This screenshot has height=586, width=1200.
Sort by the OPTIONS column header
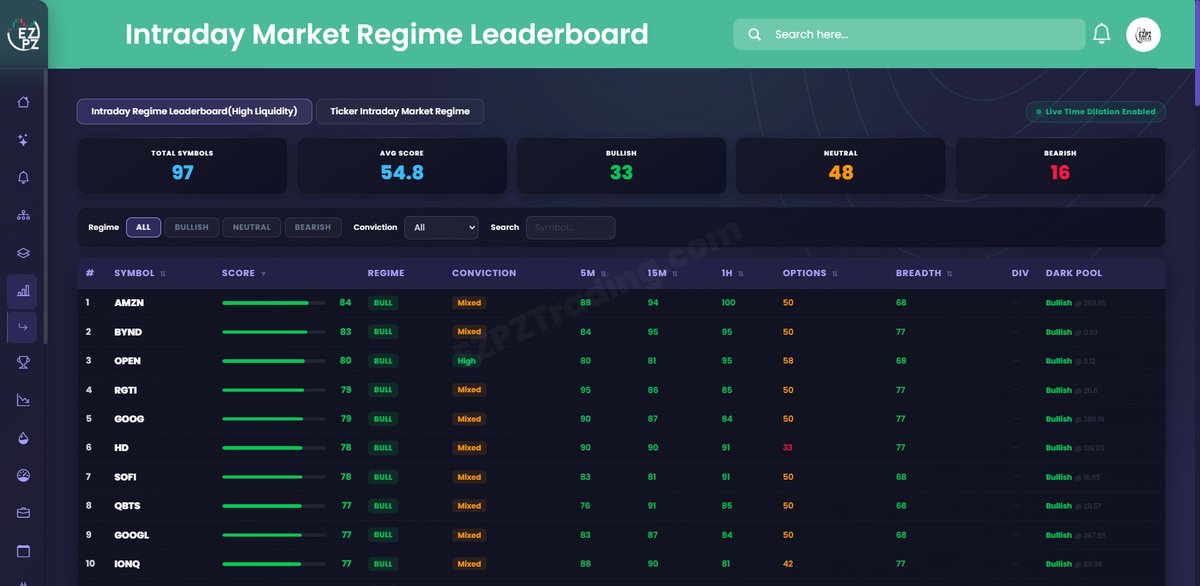click(810, 273)
